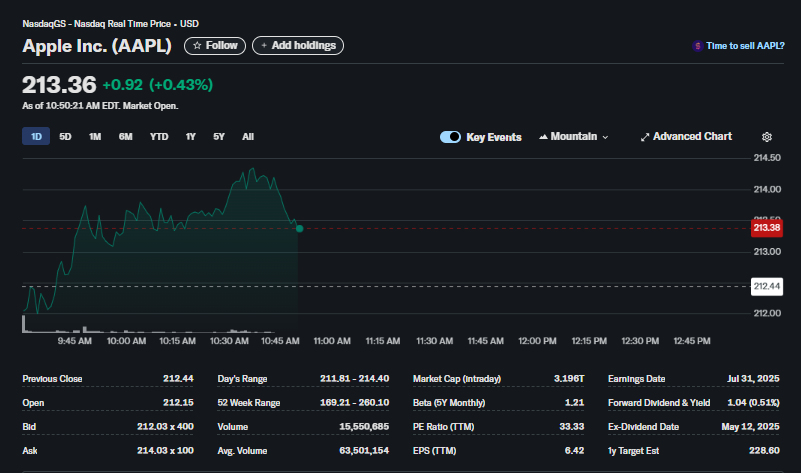Click the Volume value 15,550,685
The height and width of the screenshot is (473, 801).
364,427
